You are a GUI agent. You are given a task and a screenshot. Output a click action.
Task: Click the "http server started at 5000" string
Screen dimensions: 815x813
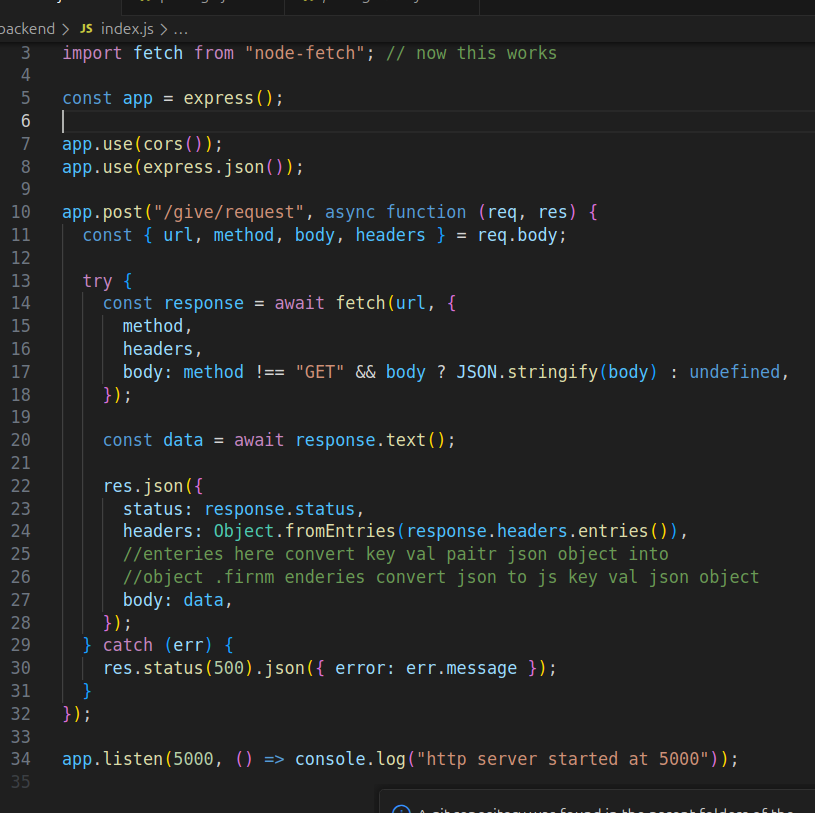562,759
